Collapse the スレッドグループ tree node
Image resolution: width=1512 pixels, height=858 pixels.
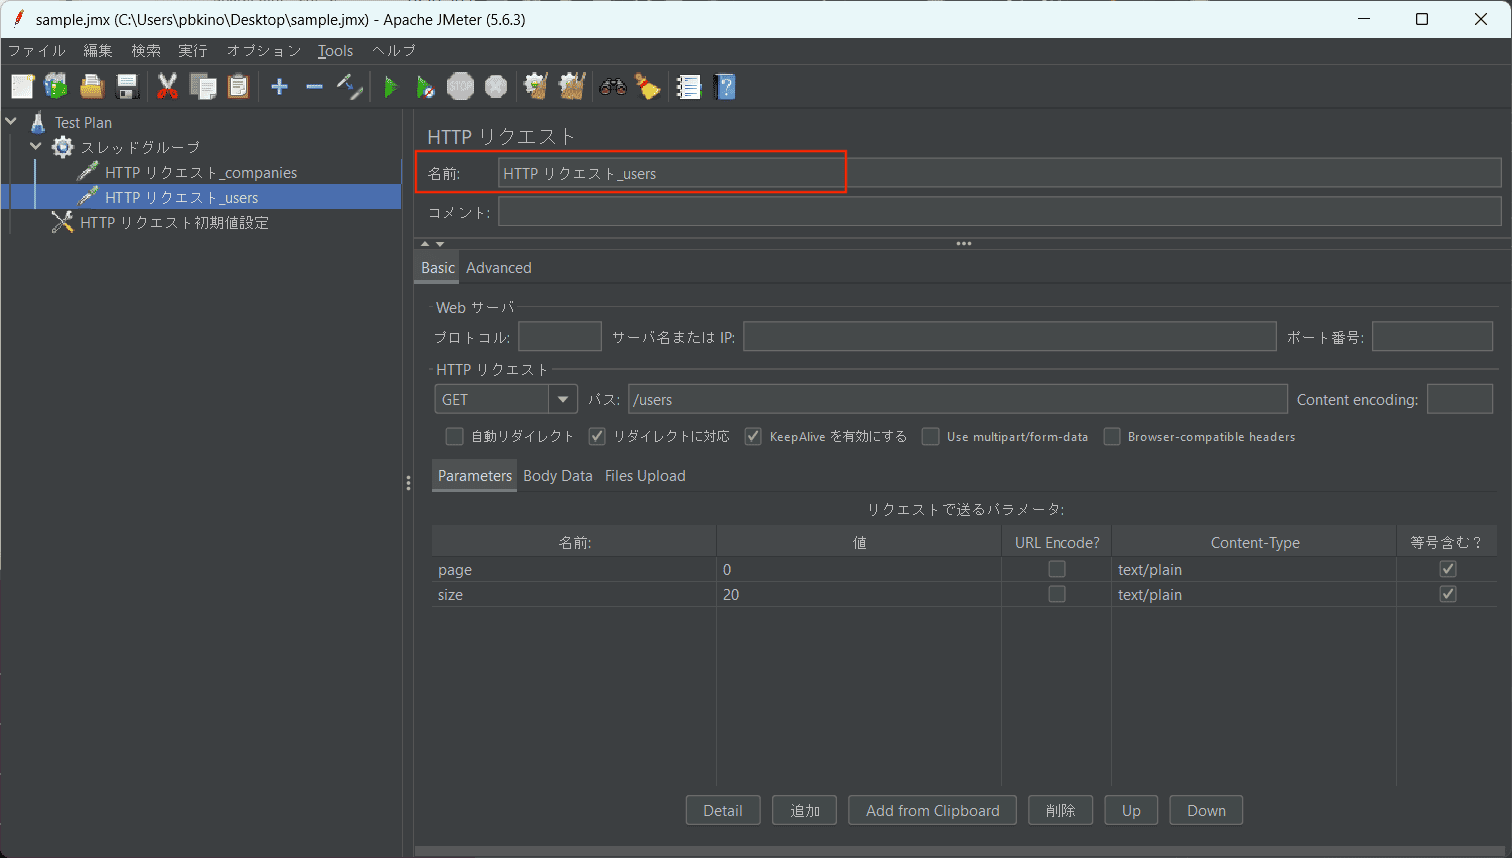pos(37,147)
